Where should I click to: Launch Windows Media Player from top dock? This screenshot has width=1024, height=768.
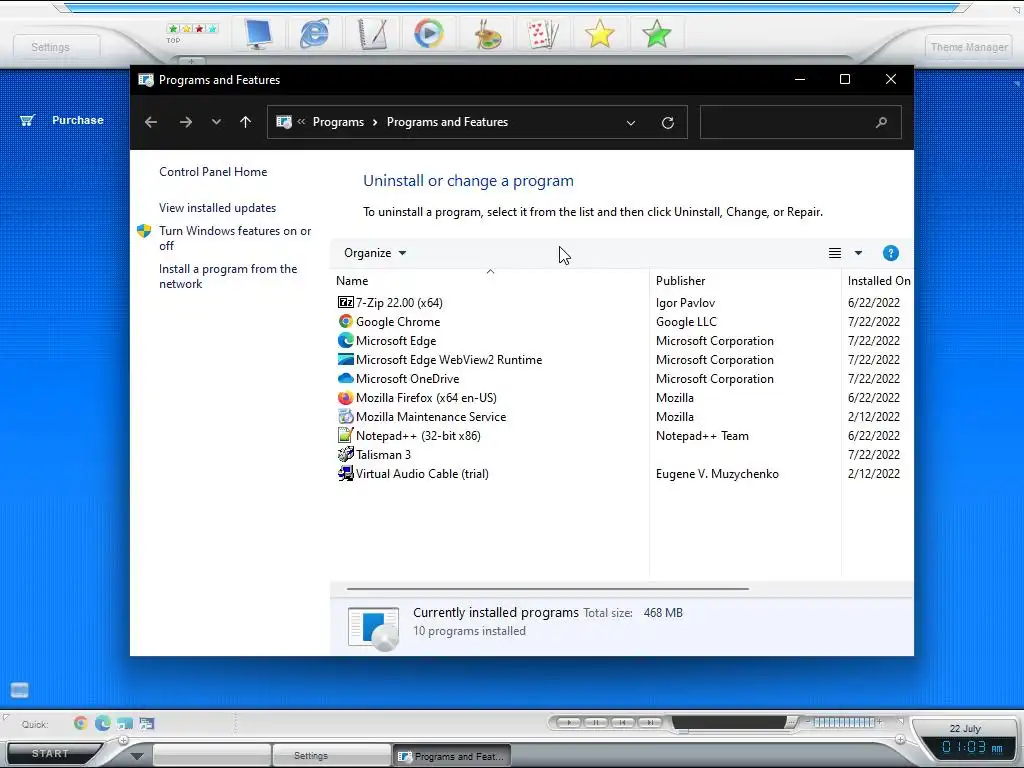pos(429,33)
